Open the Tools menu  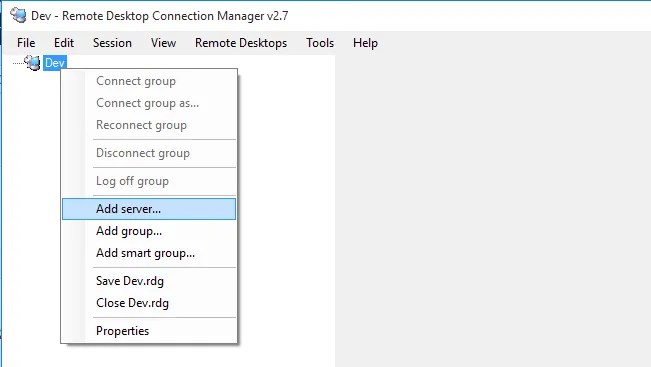(320, 43)
